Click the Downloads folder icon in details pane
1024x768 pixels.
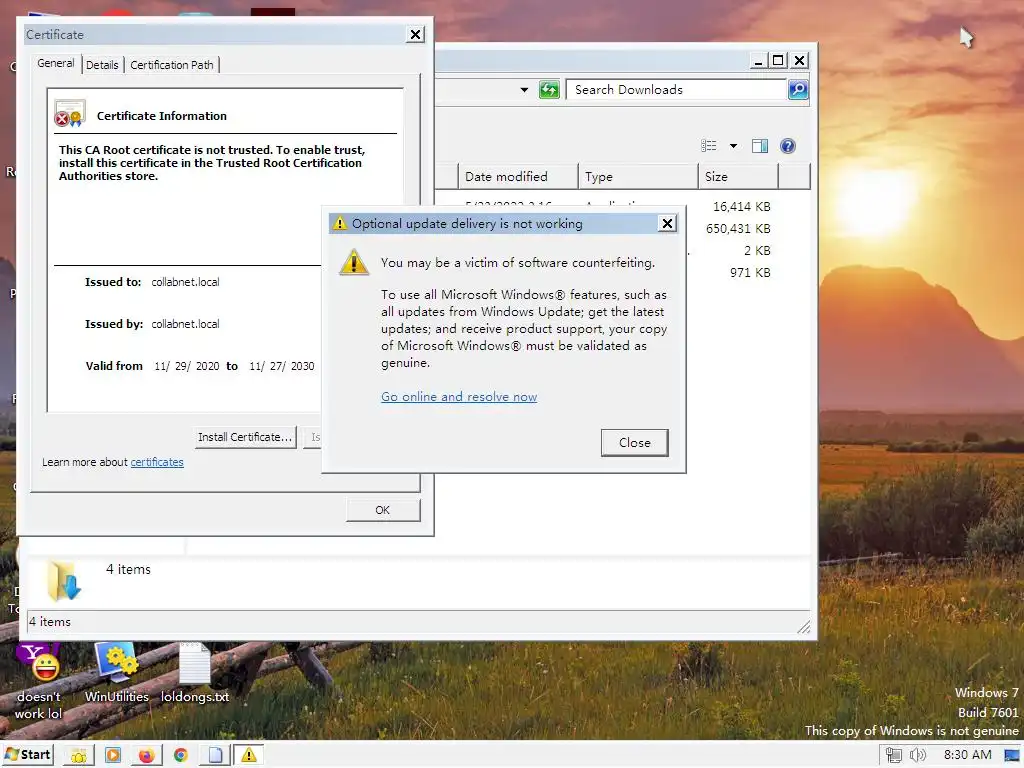63,580
